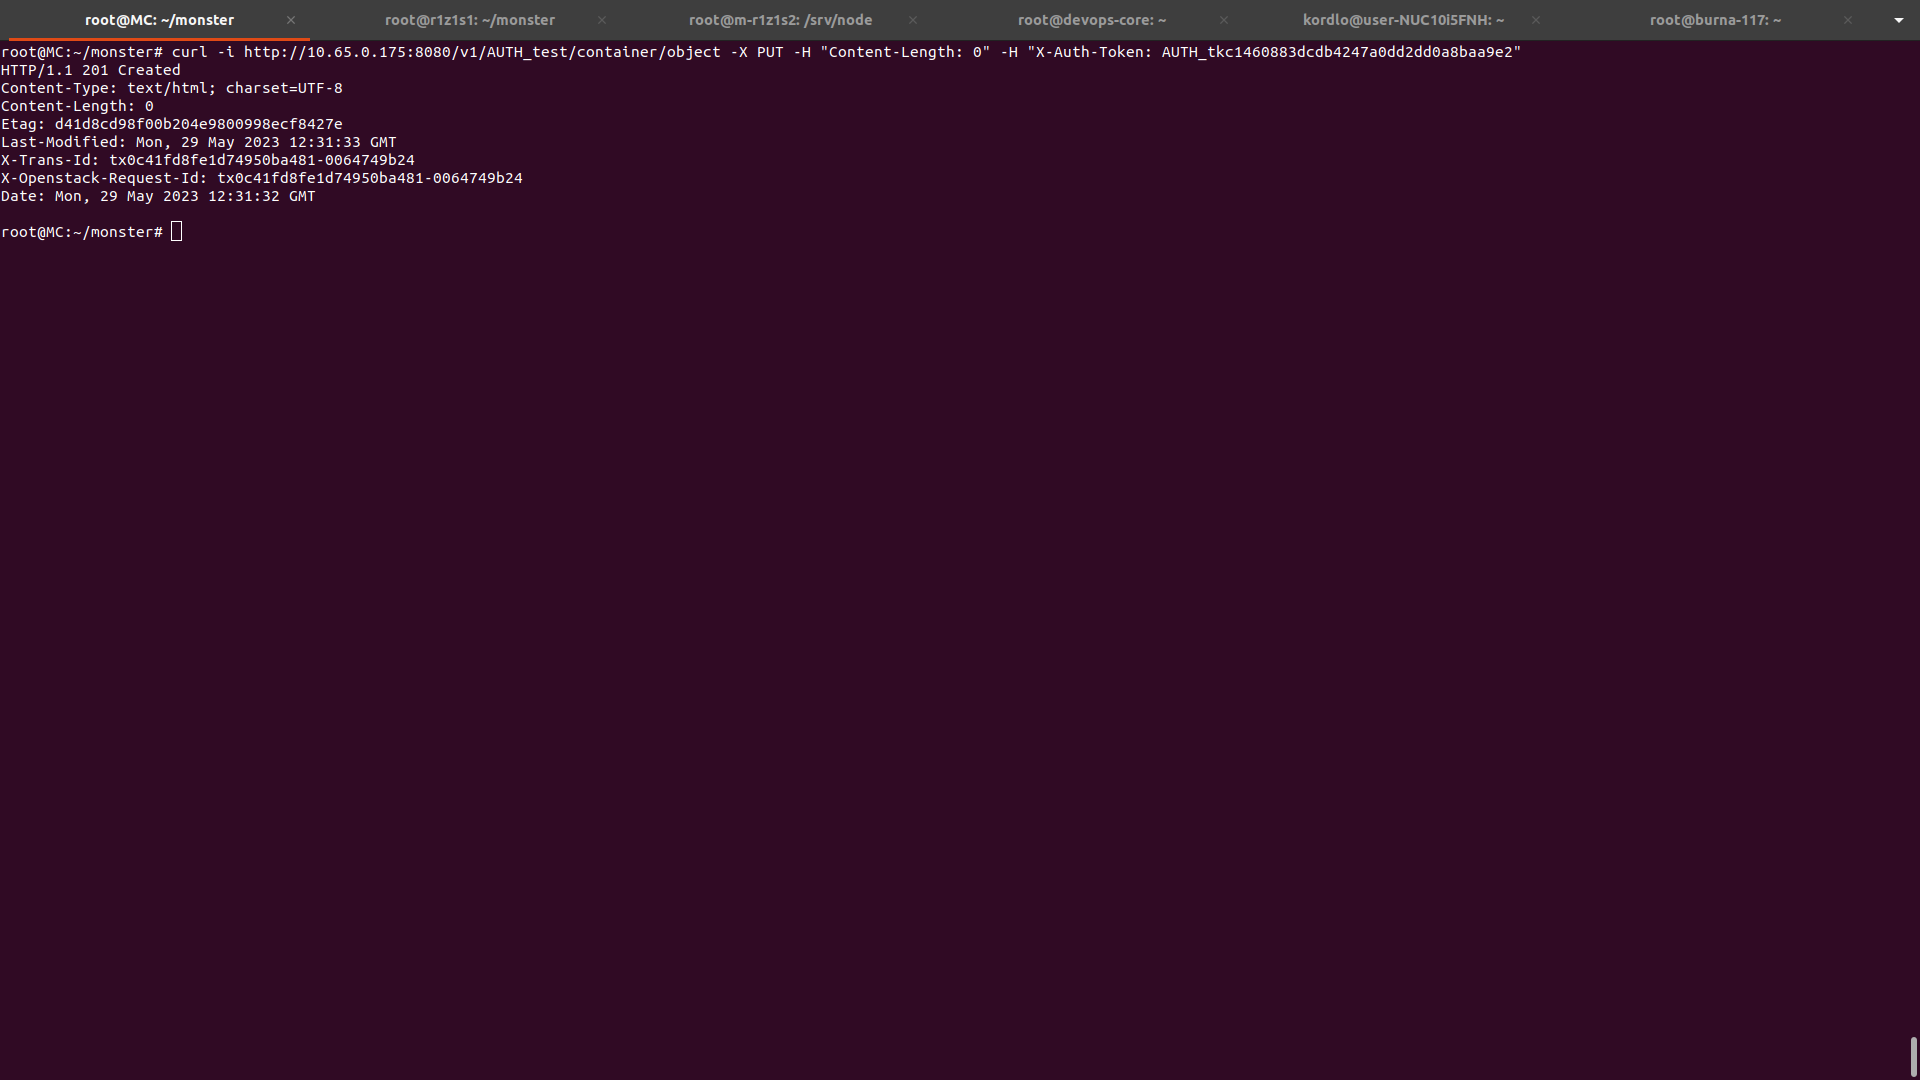
Task: Close the root@r1z1s1 tab
Action: (602, 20)
